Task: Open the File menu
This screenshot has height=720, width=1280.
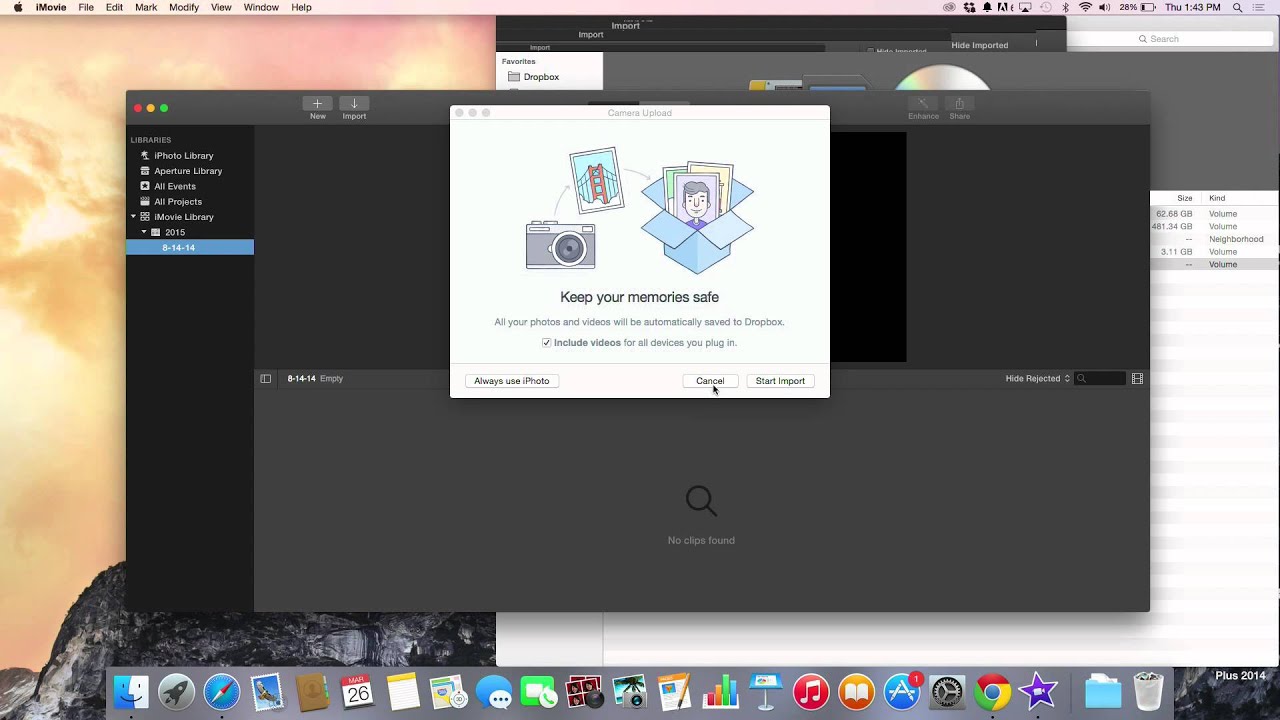Action: pos(86,7)
